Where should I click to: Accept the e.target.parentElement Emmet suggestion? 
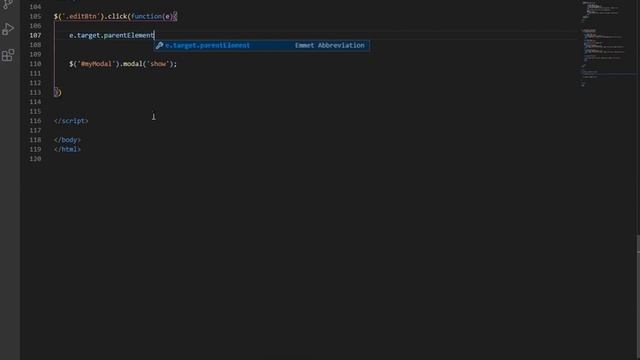coord(262,45)
